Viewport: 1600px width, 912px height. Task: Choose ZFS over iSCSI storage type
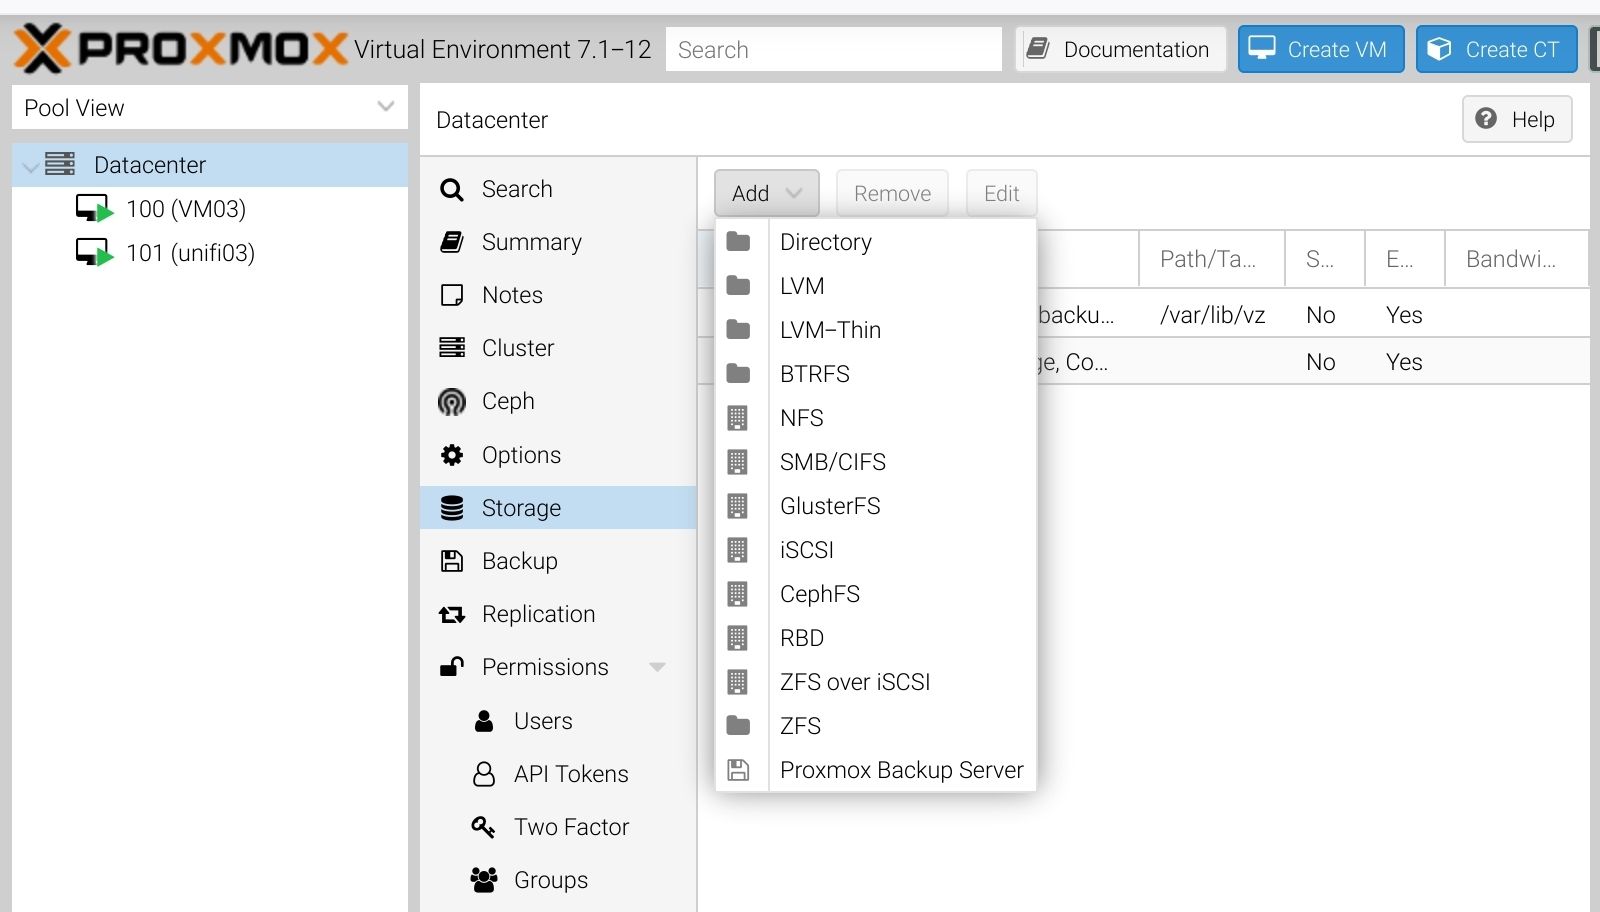tap(876, 682)
